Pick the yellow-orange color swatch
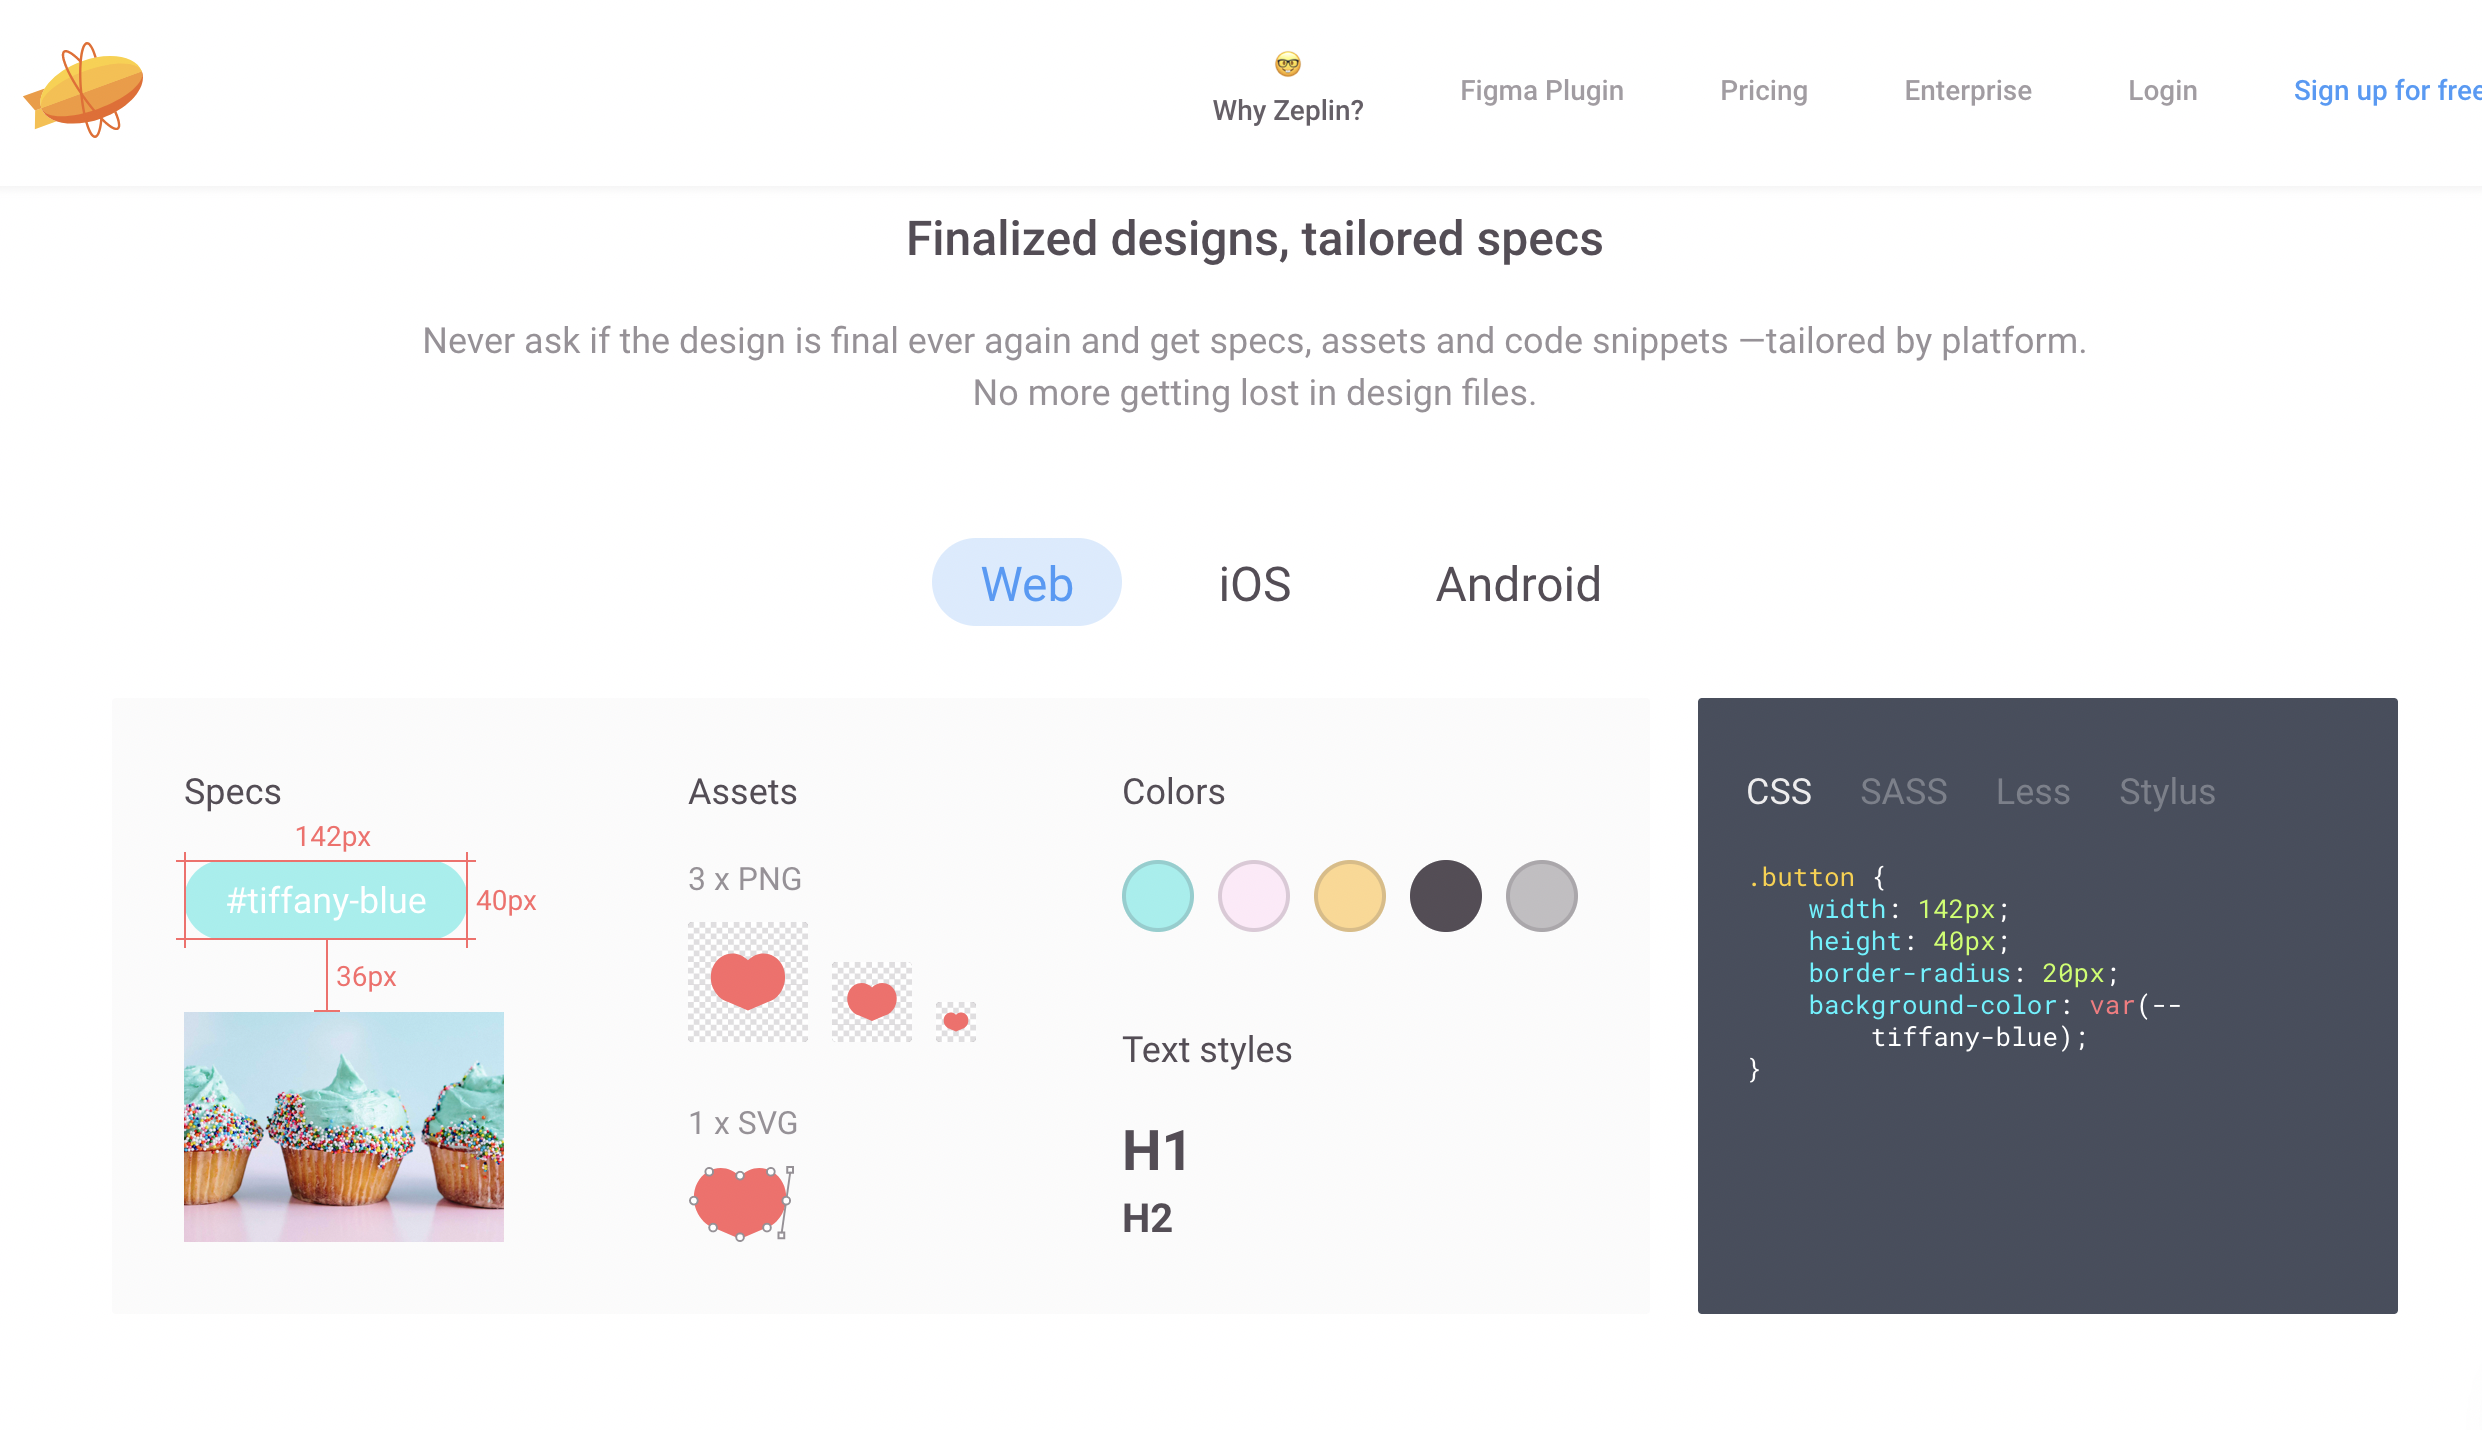 tap(1350, 896)
